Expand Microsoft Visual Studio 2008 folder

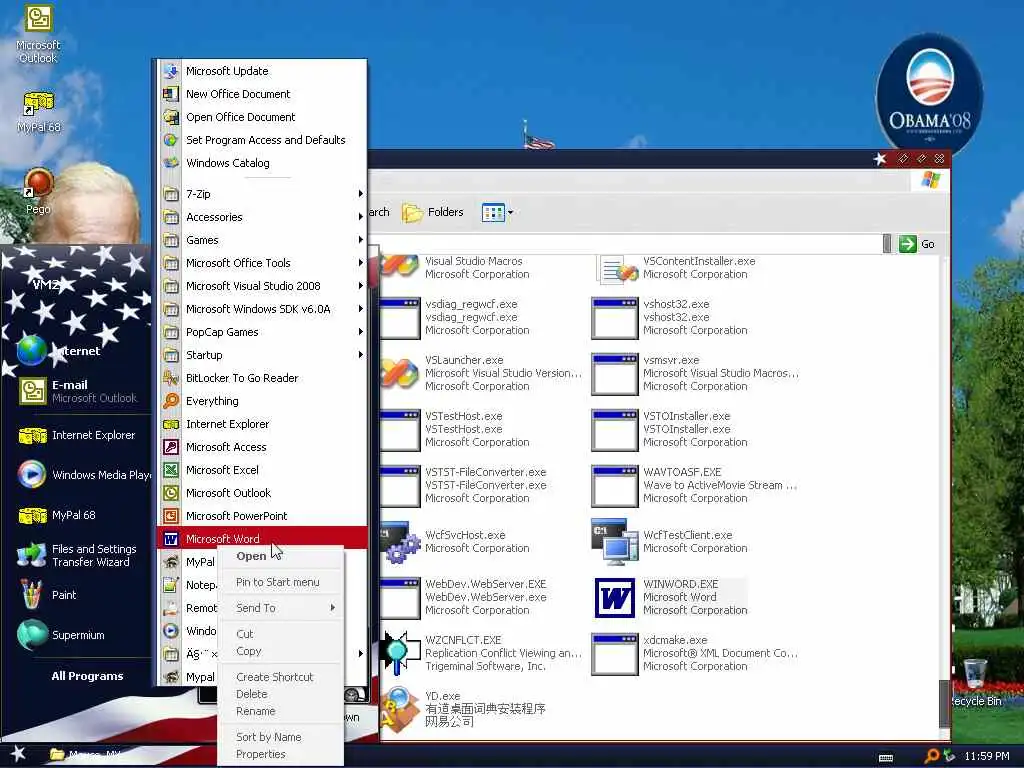(261, 285)
